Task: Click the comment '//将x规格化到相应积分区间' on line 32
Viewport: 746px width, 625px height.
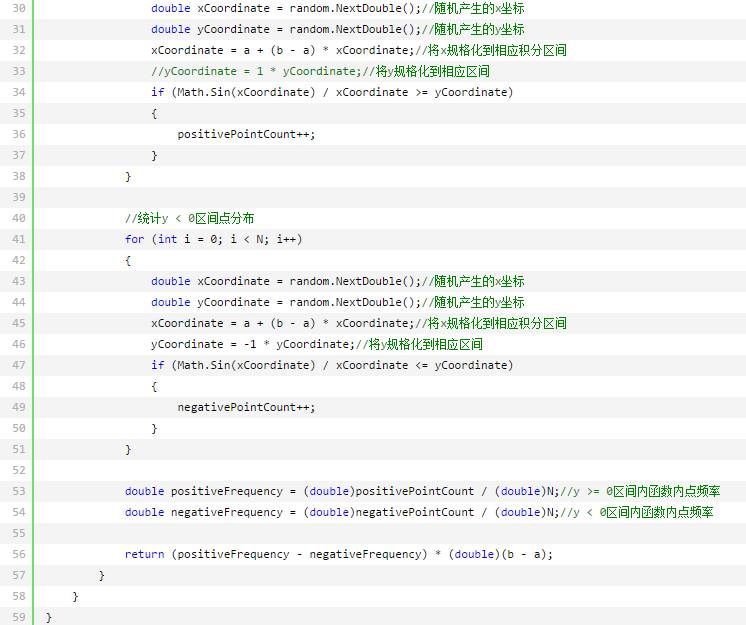Action: 491,50
